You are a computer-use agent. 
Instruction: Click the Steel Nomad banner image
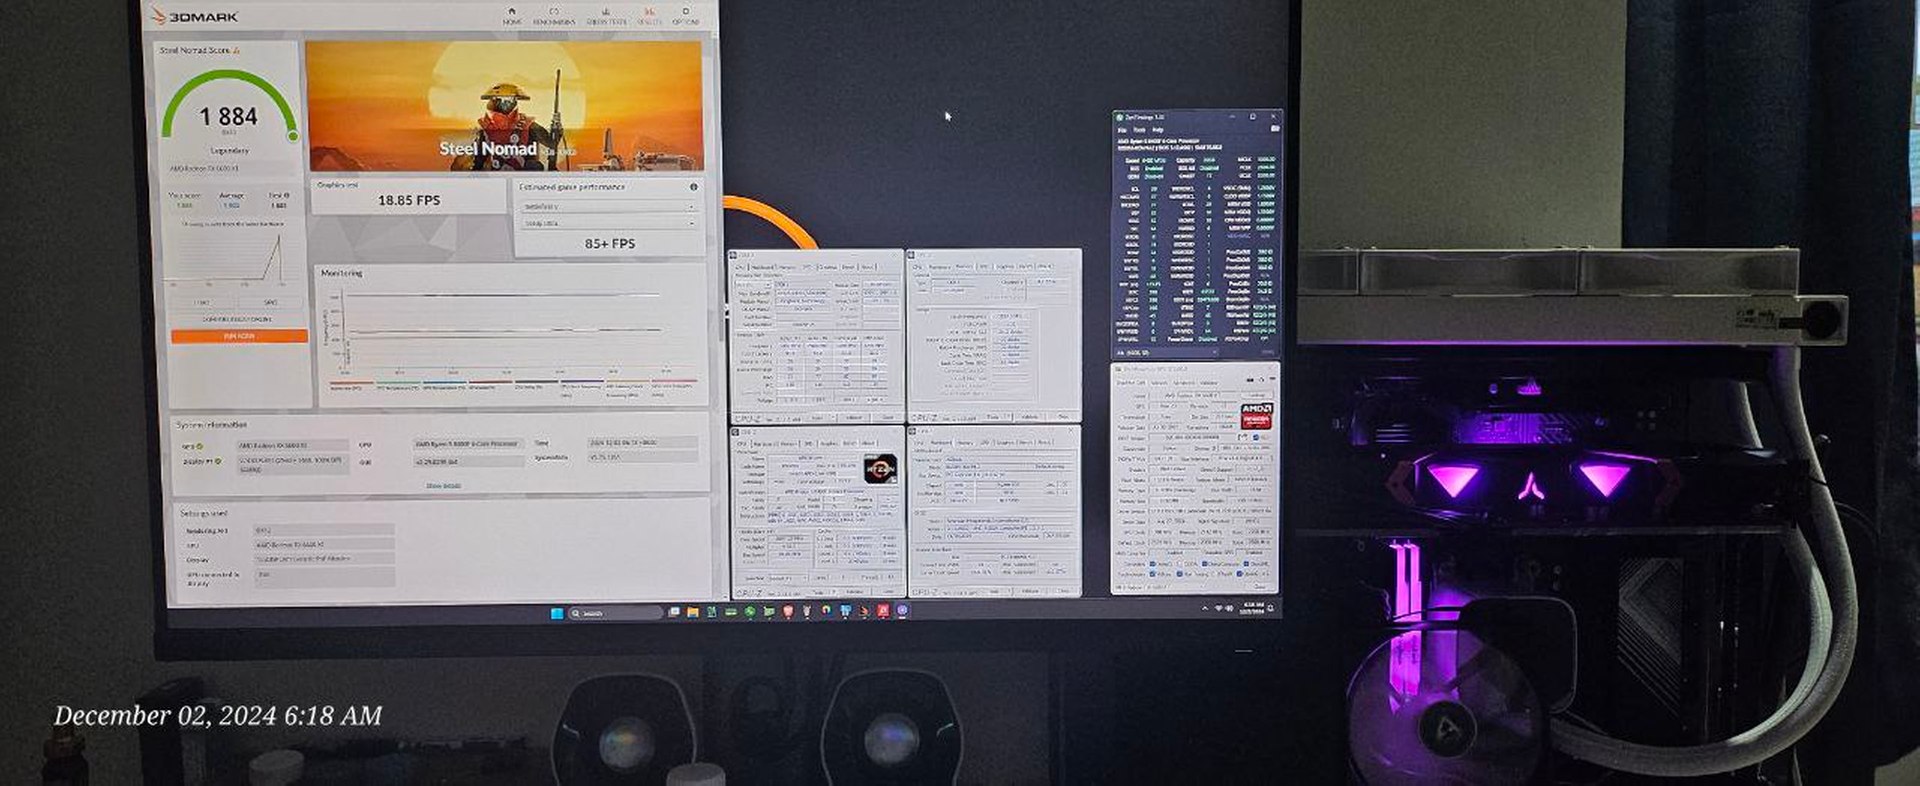click(504, 105)
